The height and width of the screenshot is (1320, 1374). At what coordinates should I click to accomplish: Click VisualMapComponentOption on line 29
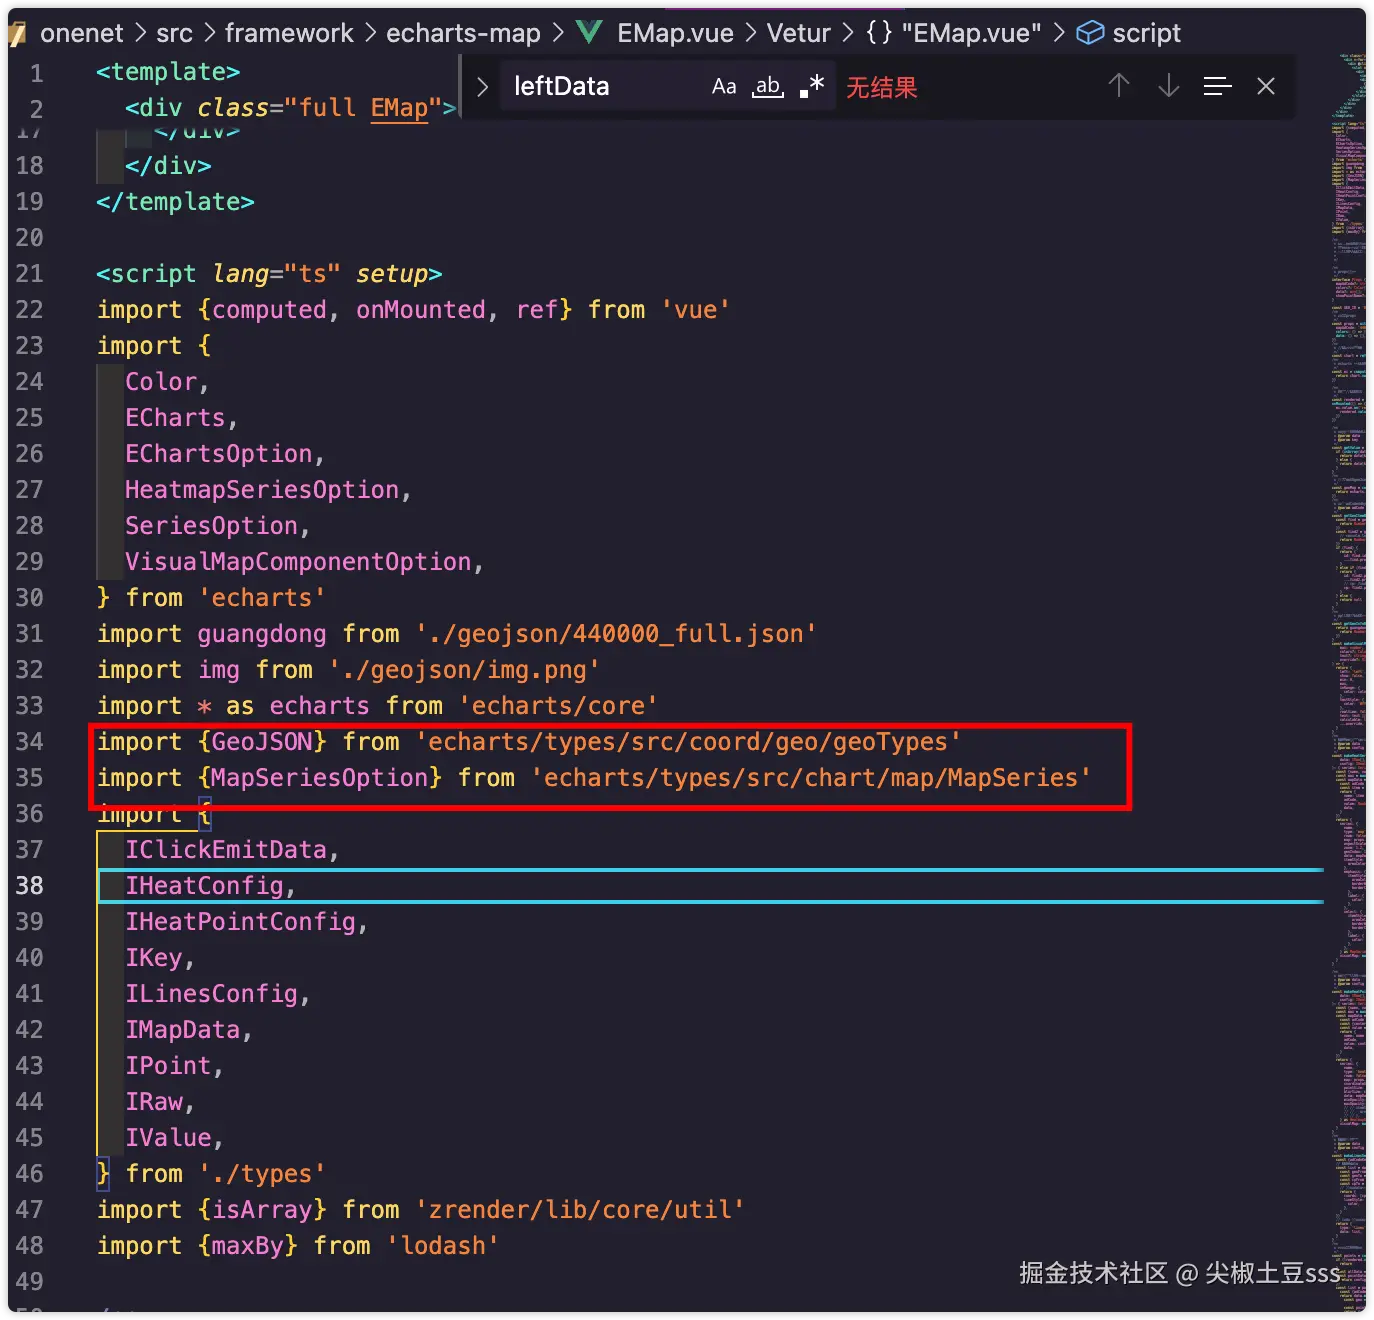(x=298, y=561)
